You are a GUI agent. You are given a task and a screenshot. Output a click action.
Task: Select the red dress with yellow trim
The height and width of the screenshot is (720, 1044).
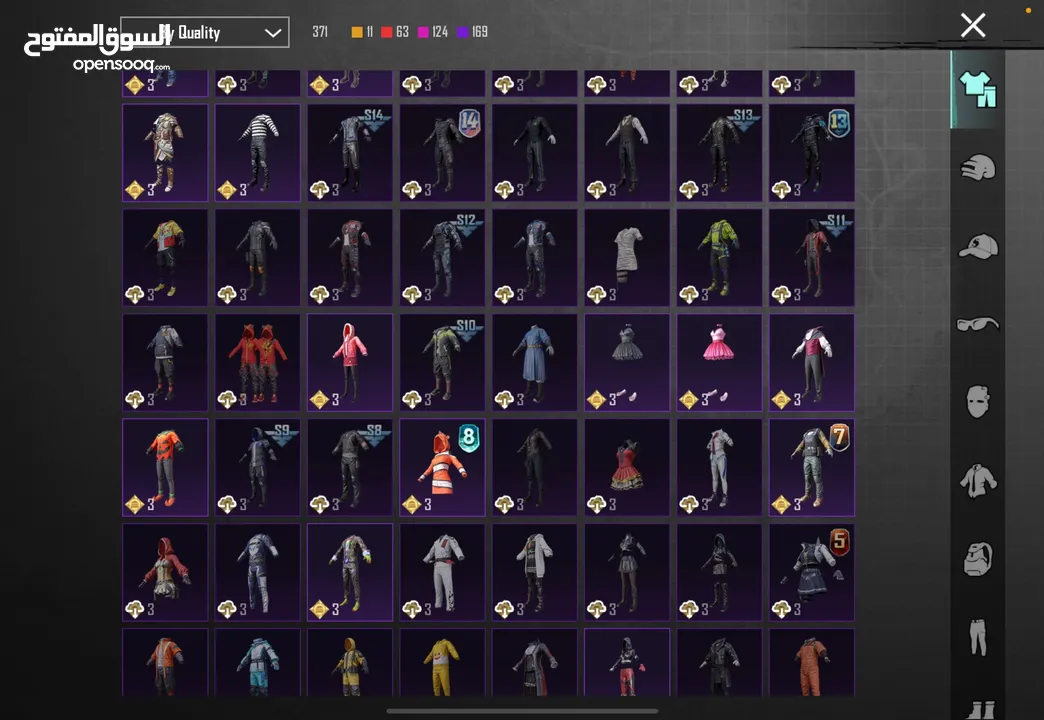click(627, 468)
